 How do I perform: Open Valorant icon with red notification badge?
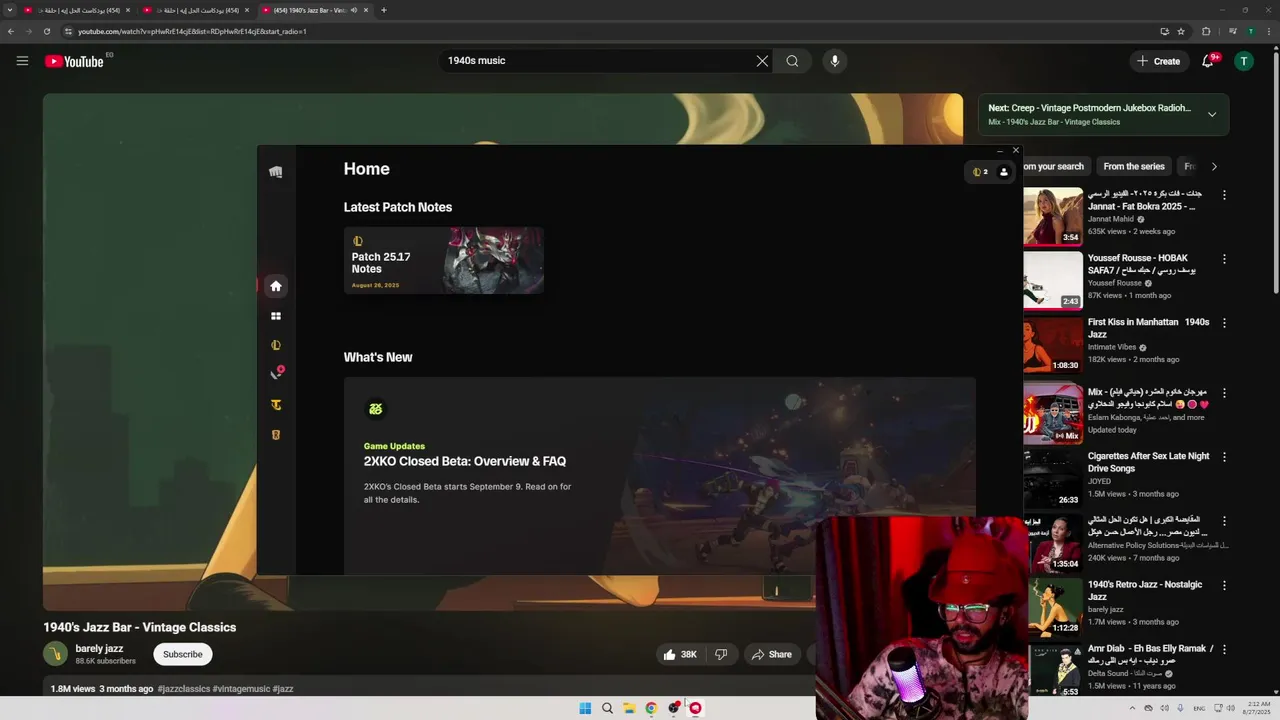point(276,374)
